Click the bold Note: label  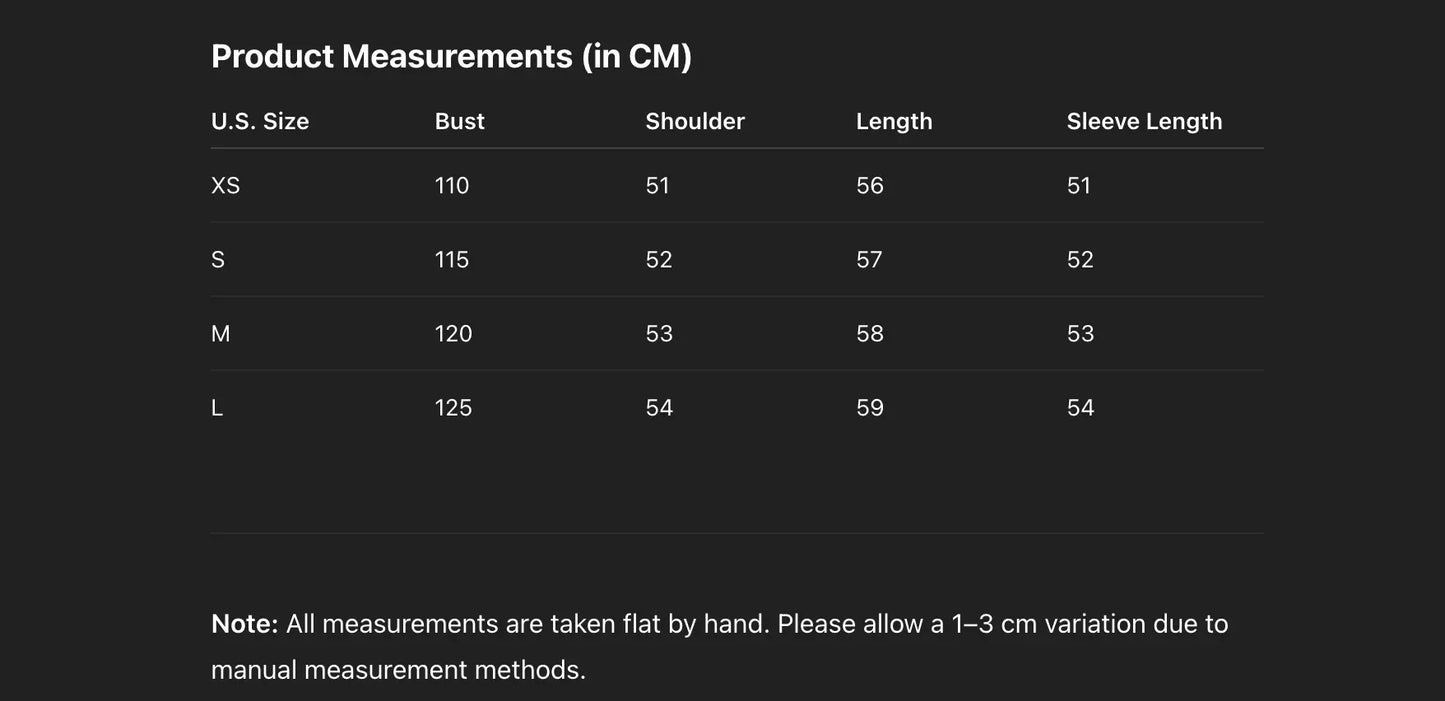(x=244, y=624)
